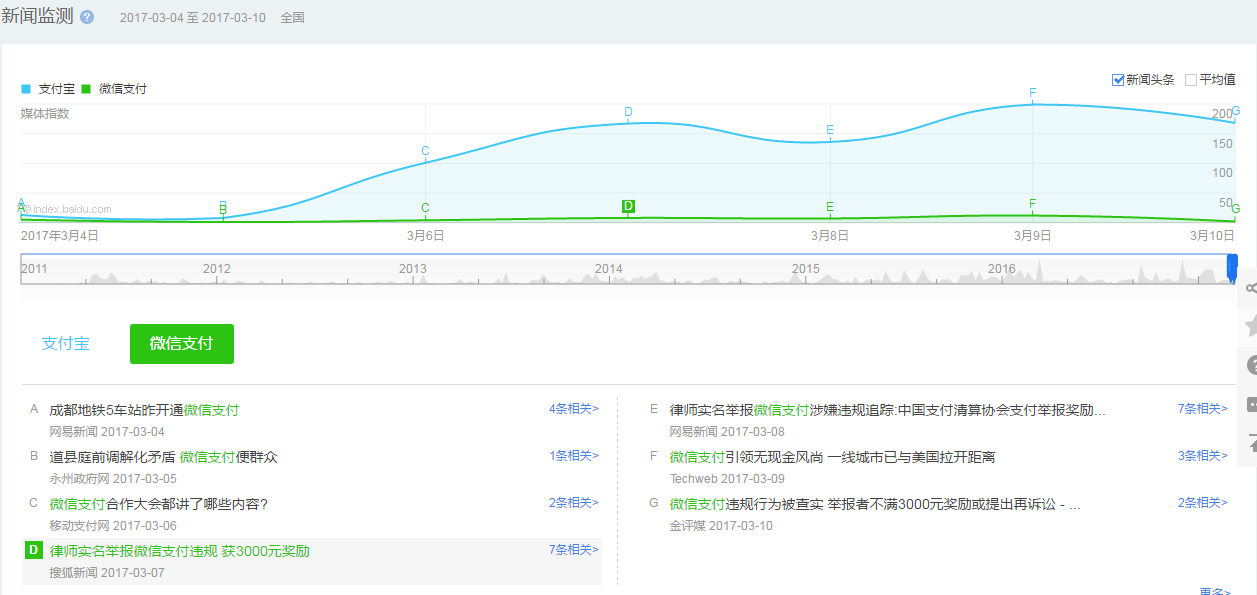The width and height of the screenshot is (1257, 595).
Task: Click the 2013 label on the year timeline
Action: (413, 268)
